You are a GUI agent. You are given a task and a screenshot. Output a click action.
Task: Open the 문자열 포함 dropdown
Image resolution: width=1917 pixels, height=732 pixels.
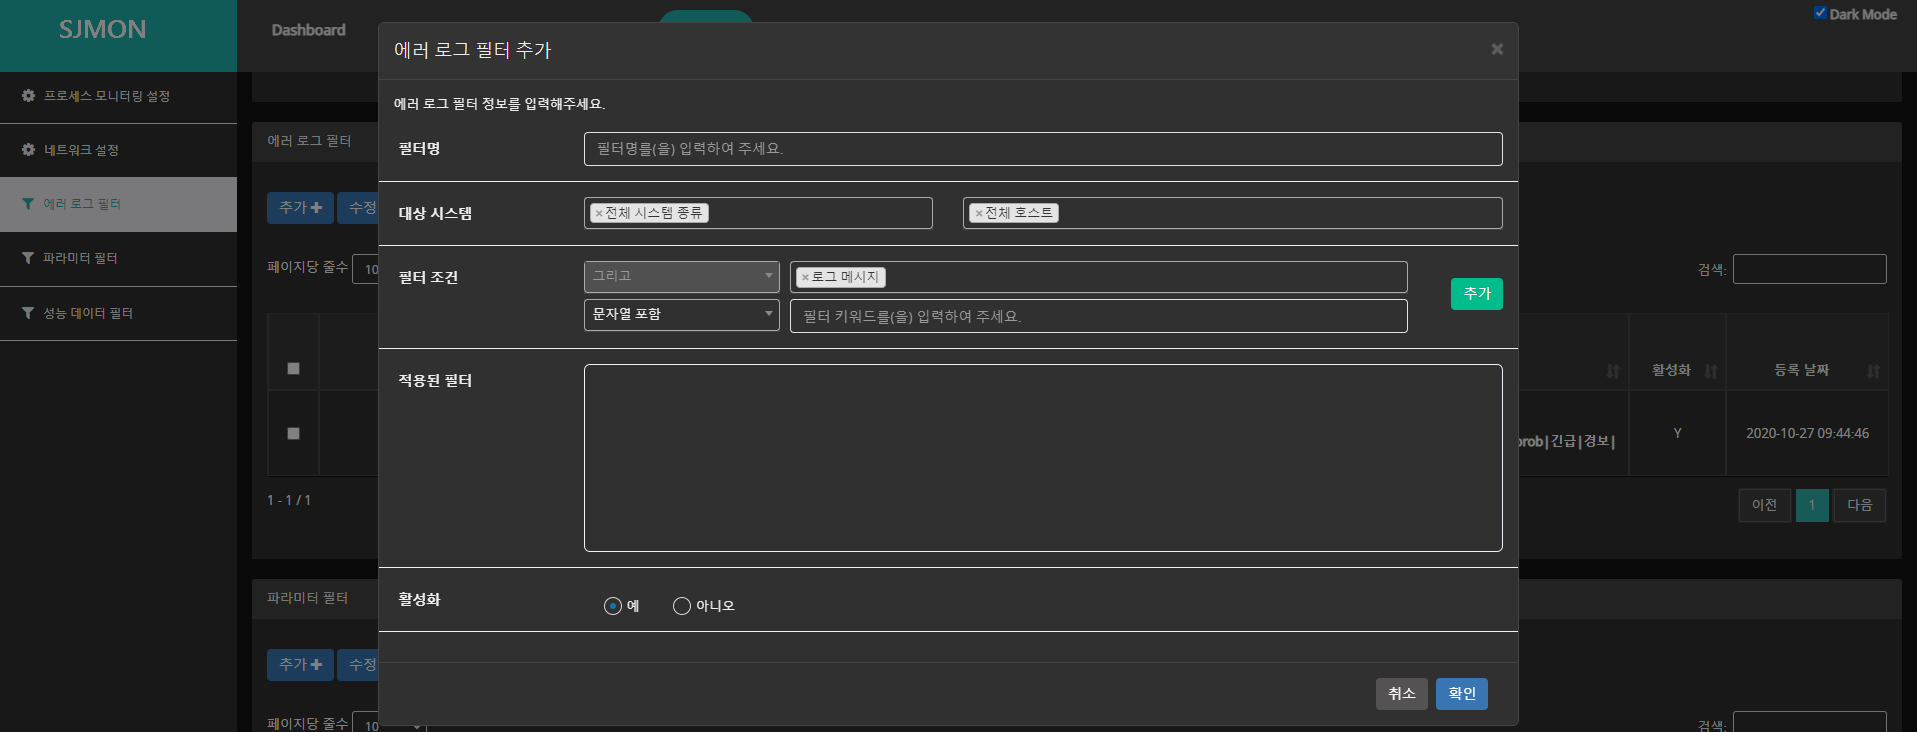click(x=681, y=314)
